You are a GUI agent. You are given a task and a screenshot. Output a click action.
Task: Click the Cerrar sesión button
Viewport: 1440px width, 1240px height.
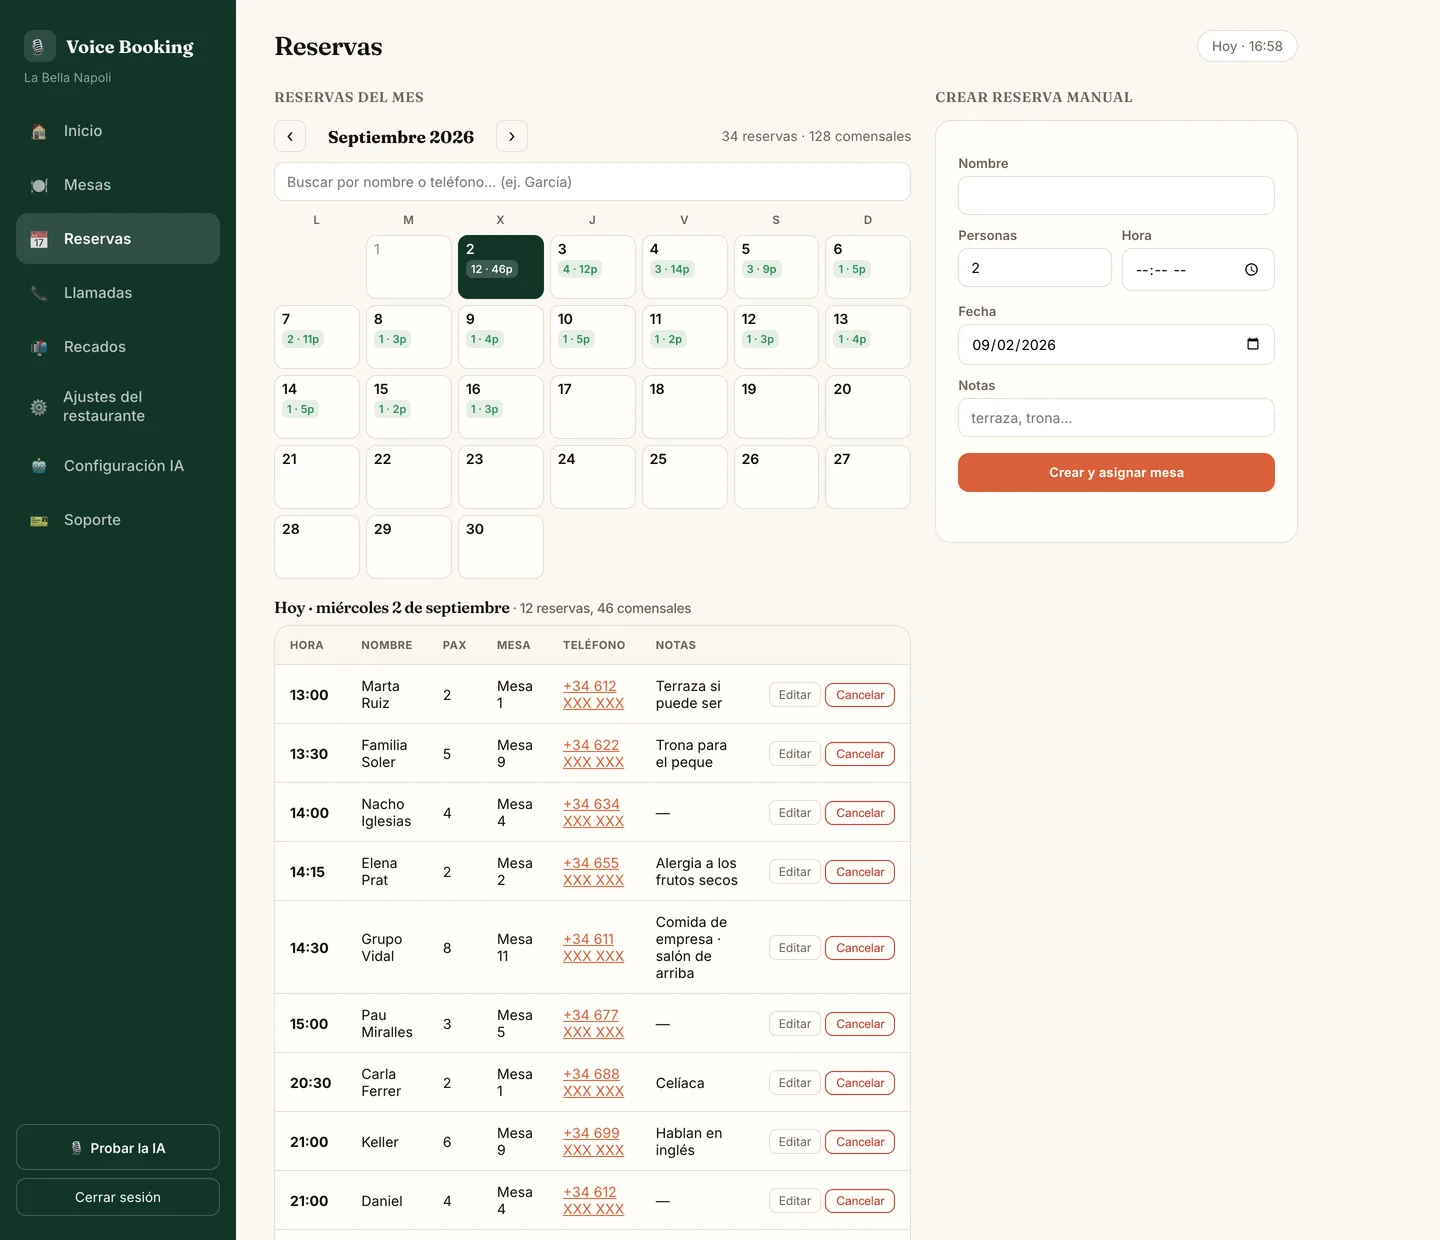(118, 1197)
